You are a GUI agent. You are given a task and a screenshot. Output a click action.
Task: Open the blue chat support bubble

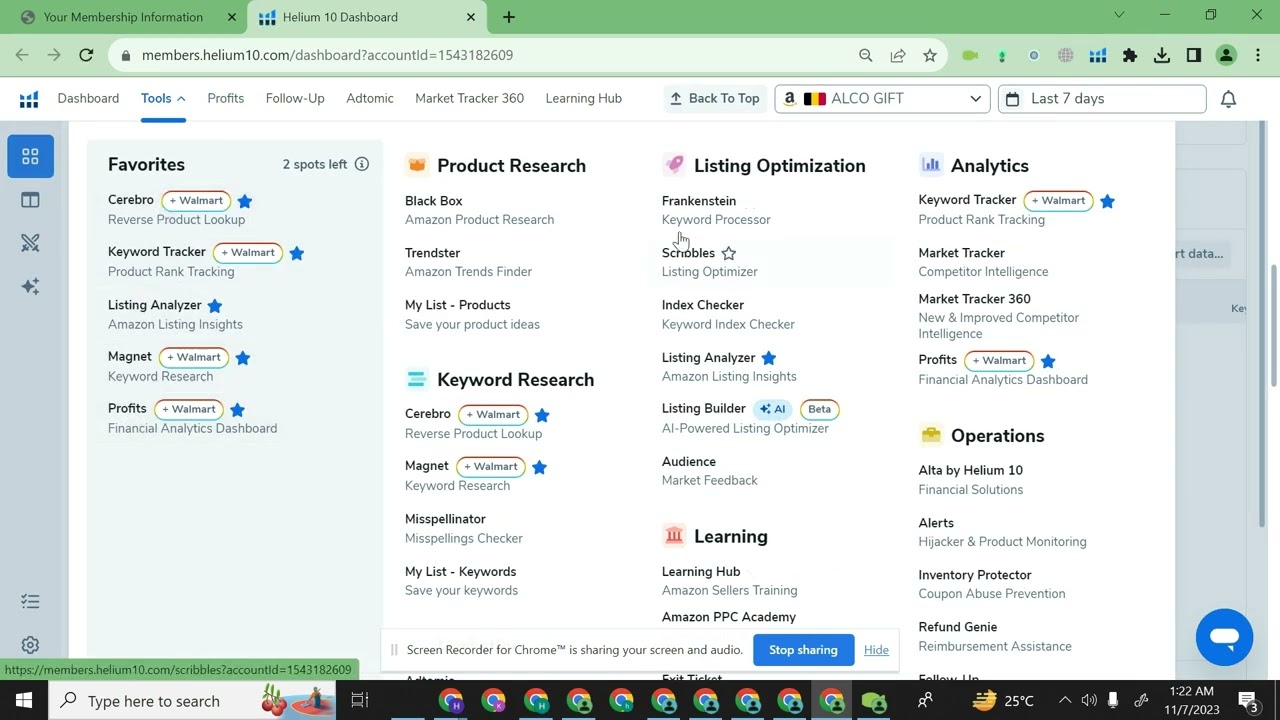pos(1224,637)
